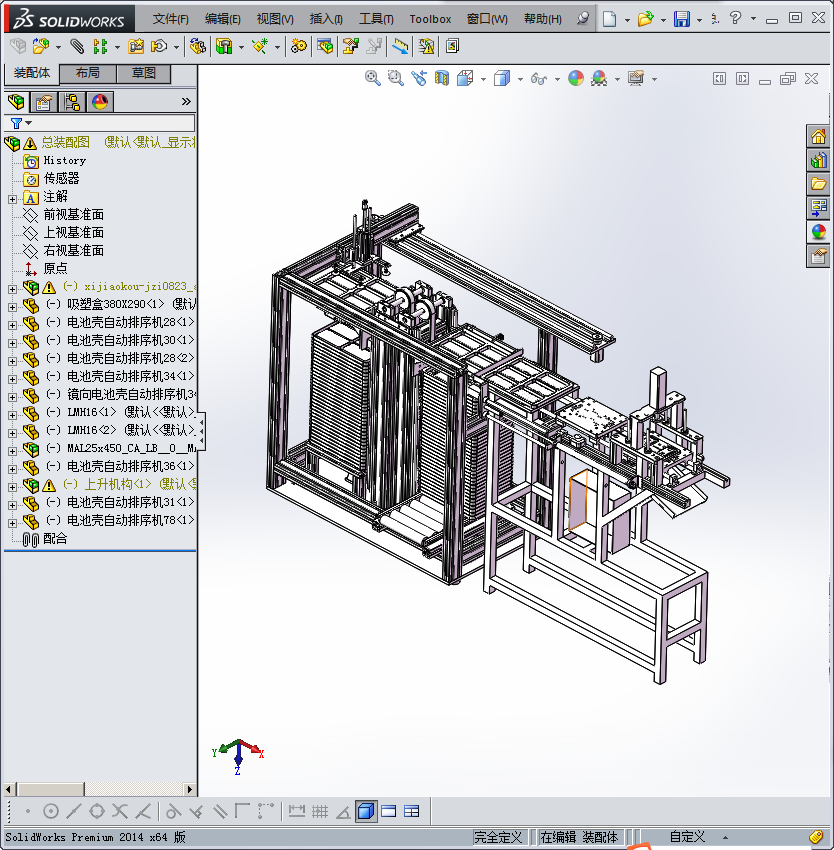Image resolution: width=834 pixels, height=850 pixels.
Task: Select 前视基准面 in the feature tree
Action: coord(73,215)
